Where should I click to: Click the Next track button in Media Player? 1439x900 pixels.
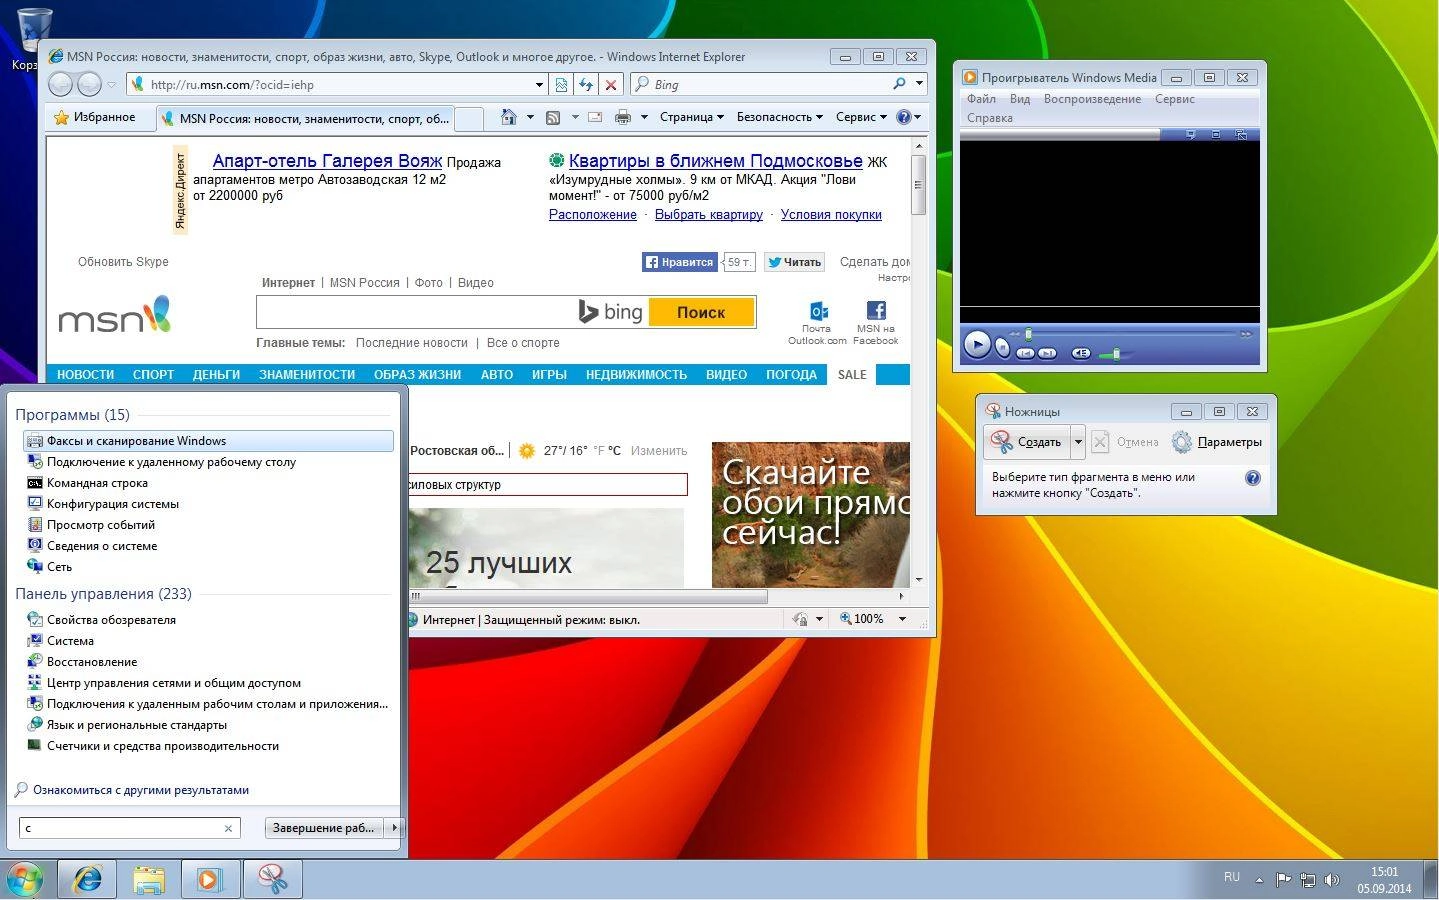tap(1047, 353)
